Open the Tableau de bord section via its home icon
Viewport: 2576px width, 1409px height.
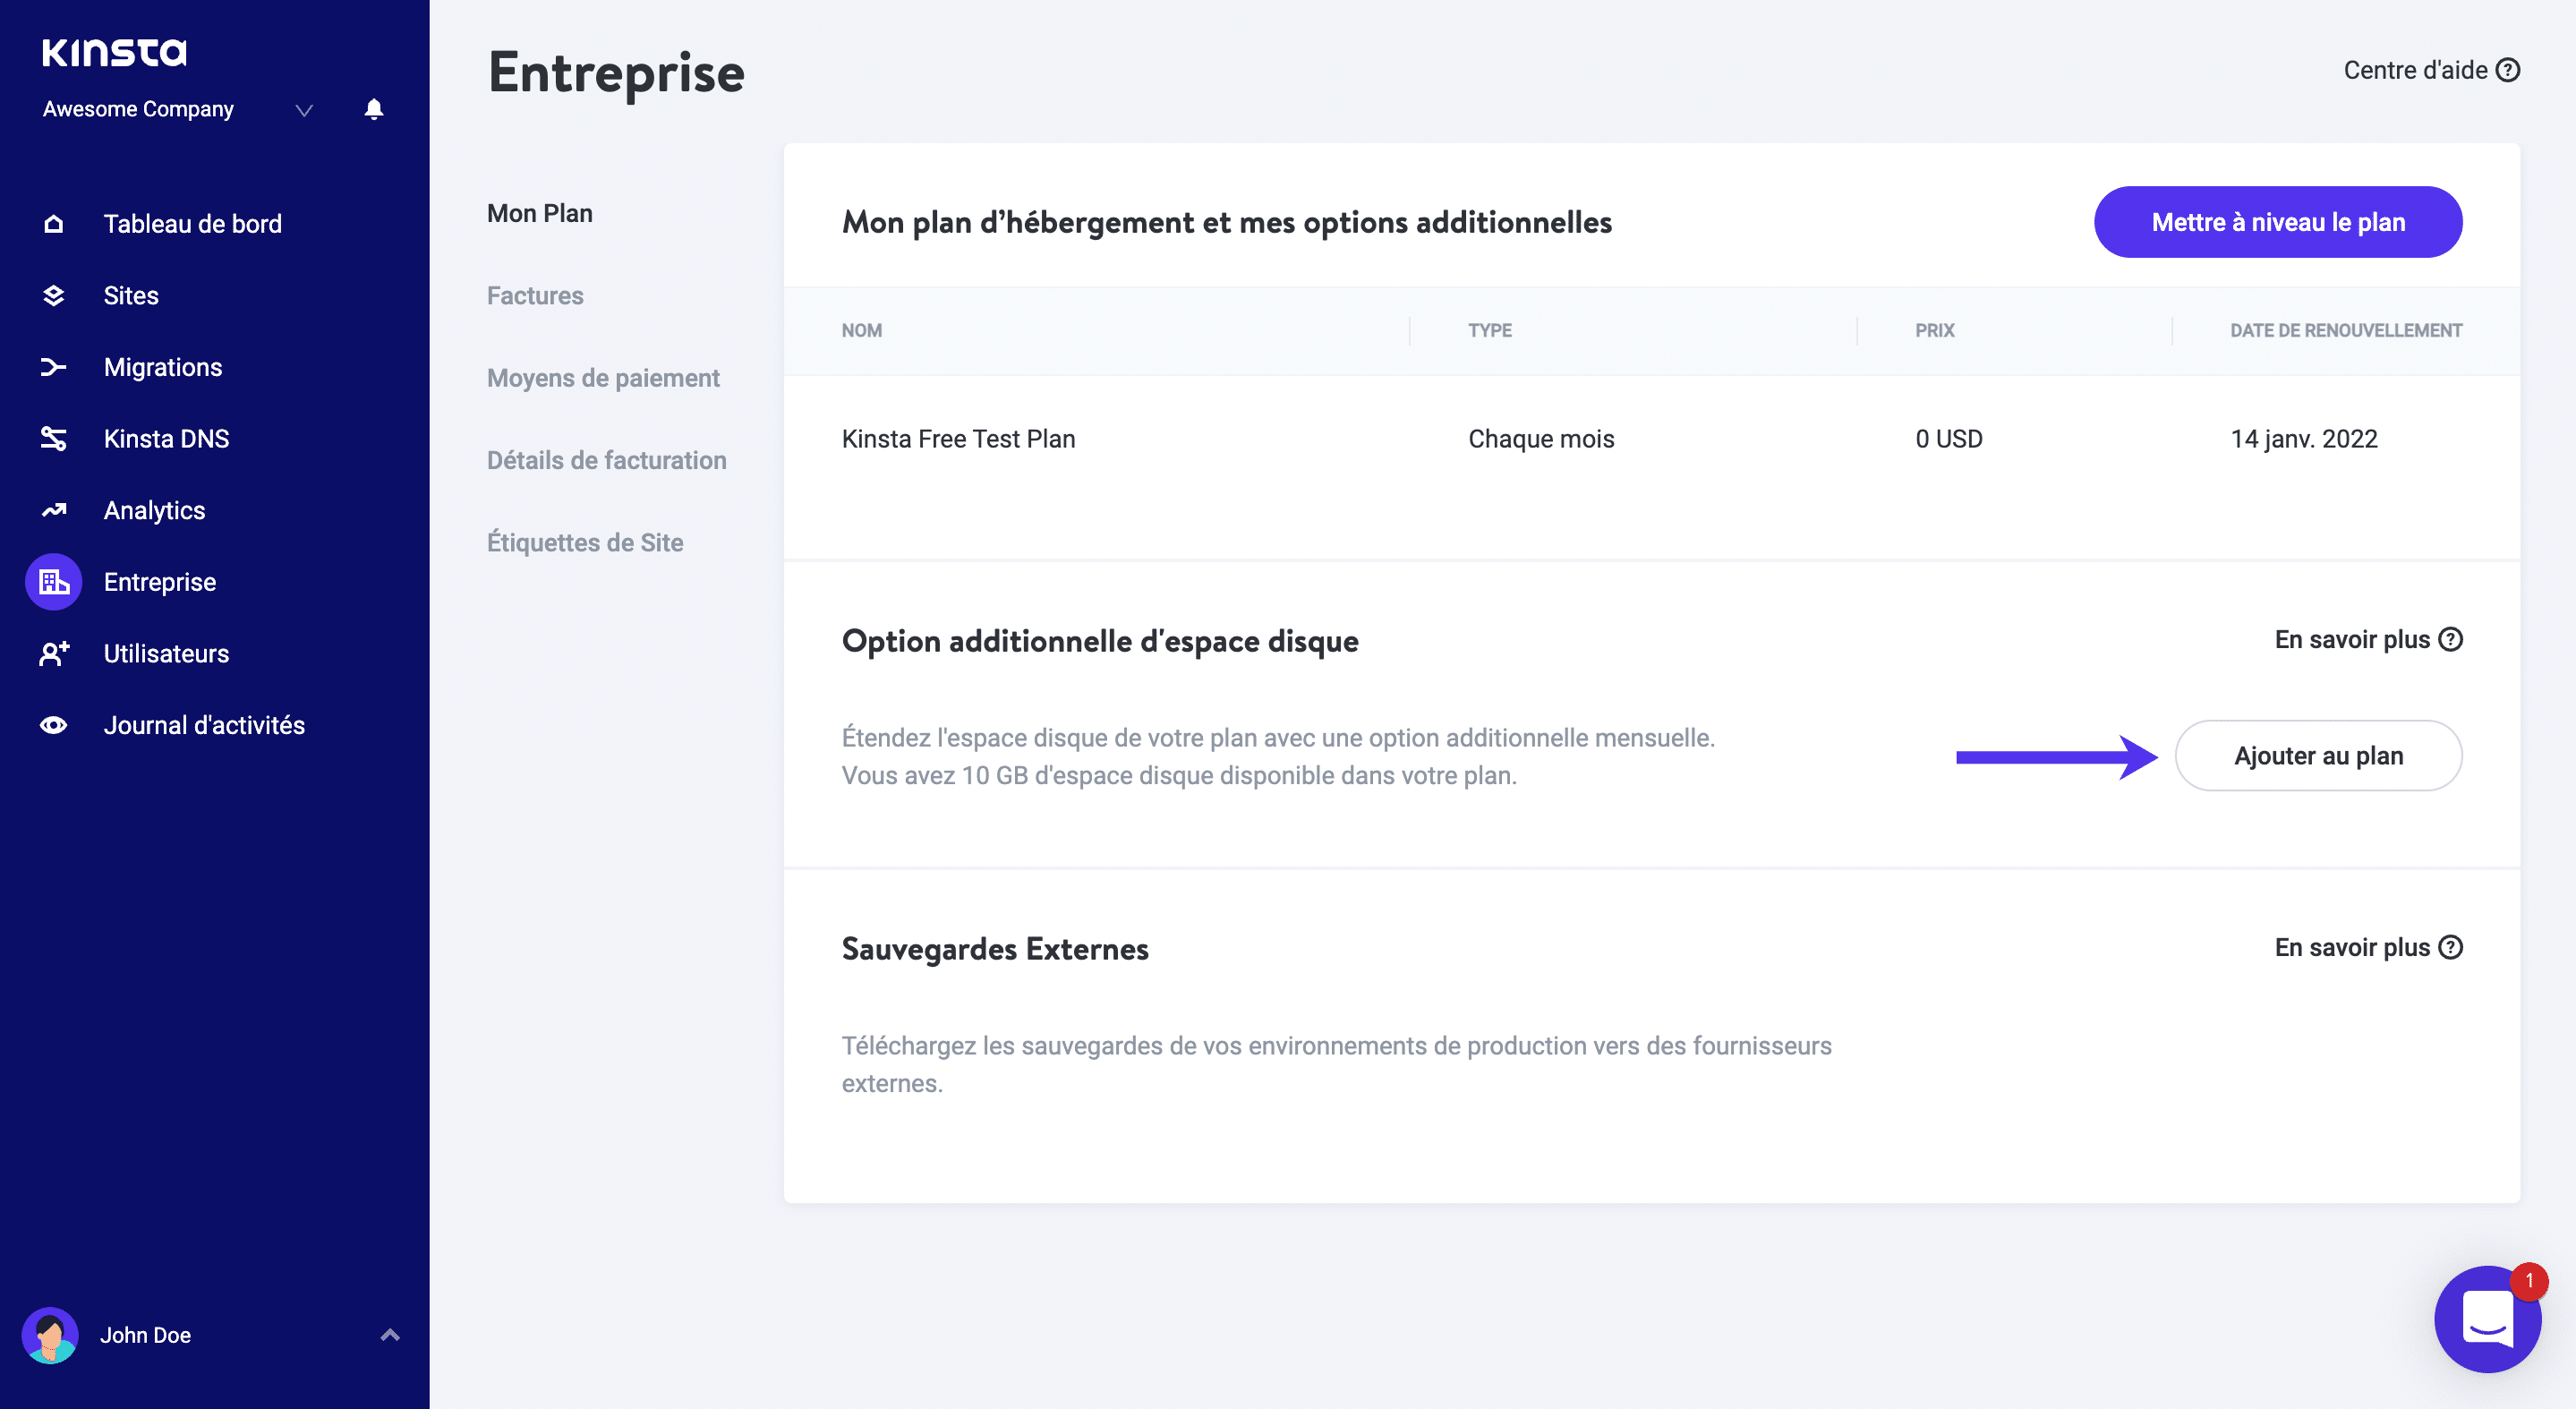[x=53, y=223]
